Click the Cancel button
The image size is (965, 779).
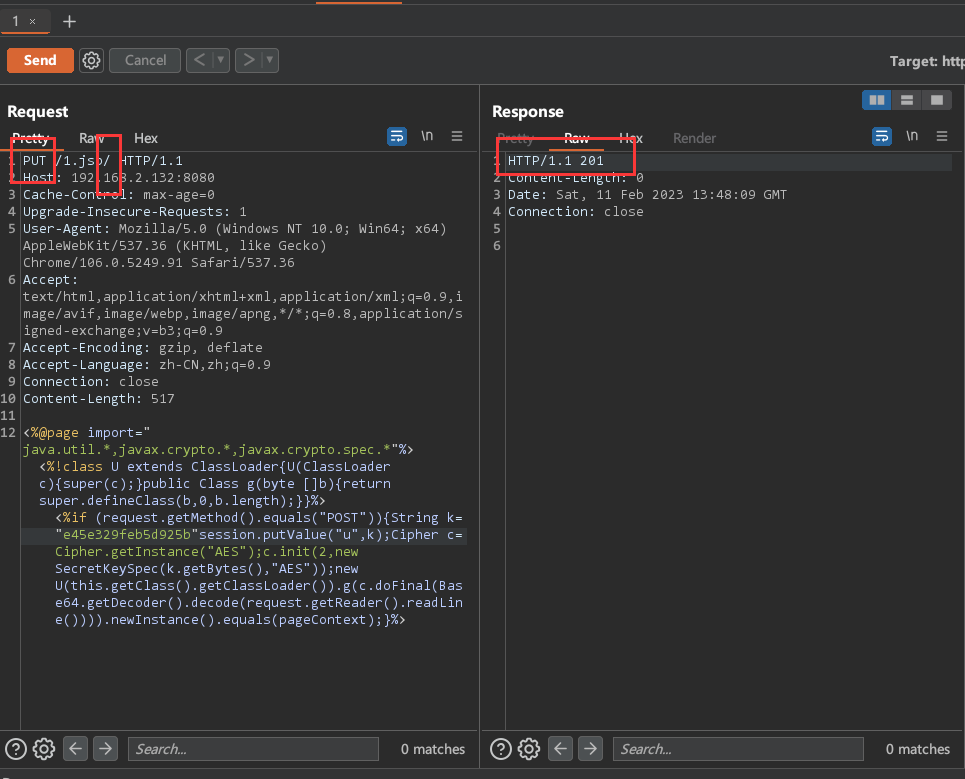[145, 60]
